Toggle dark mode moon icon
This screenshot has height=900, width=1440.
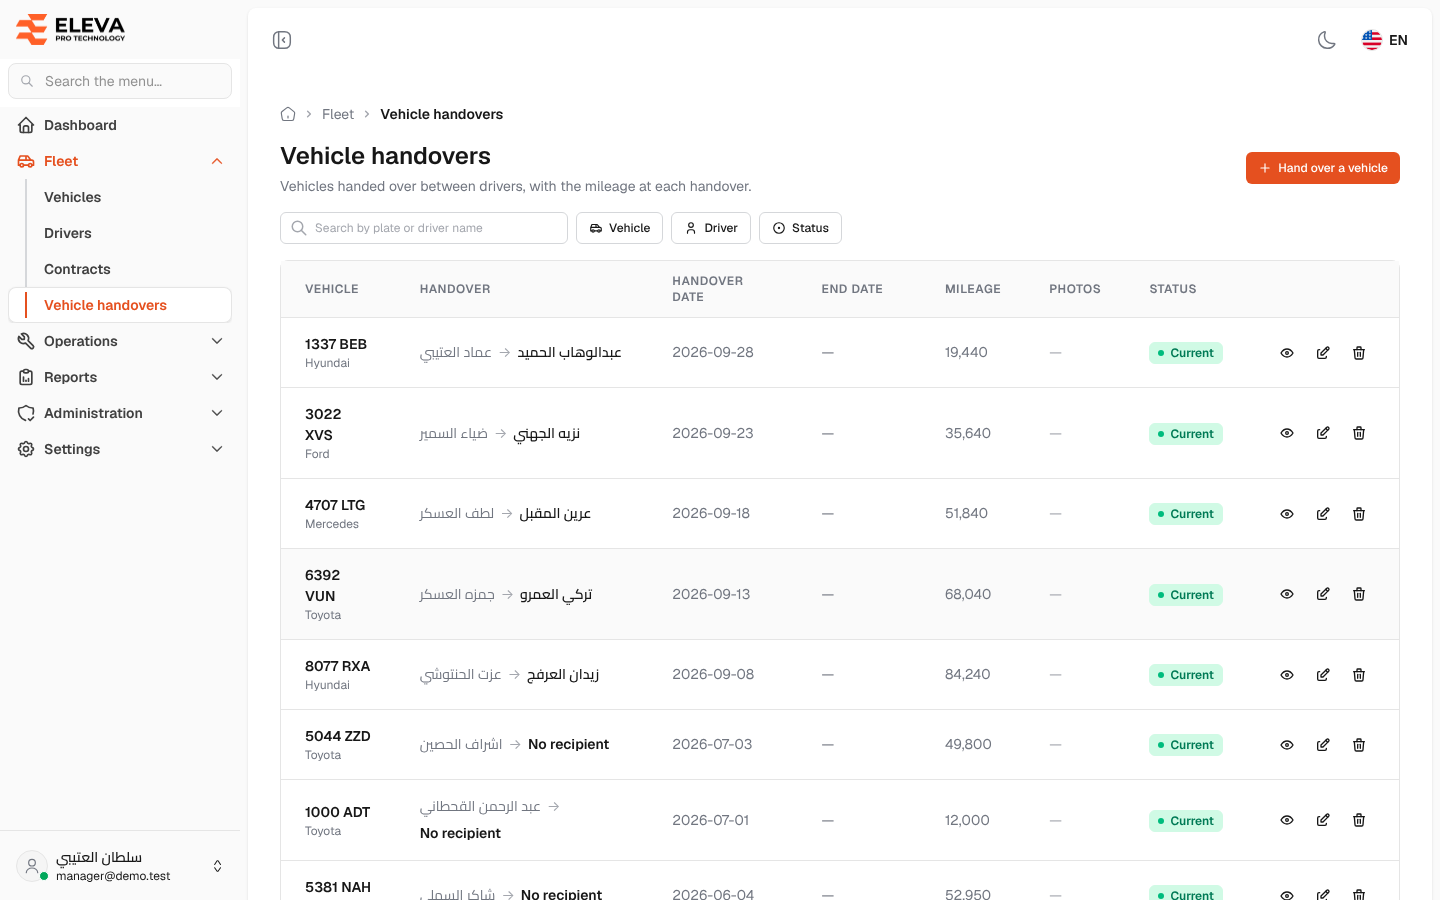tap(1327, 40)
